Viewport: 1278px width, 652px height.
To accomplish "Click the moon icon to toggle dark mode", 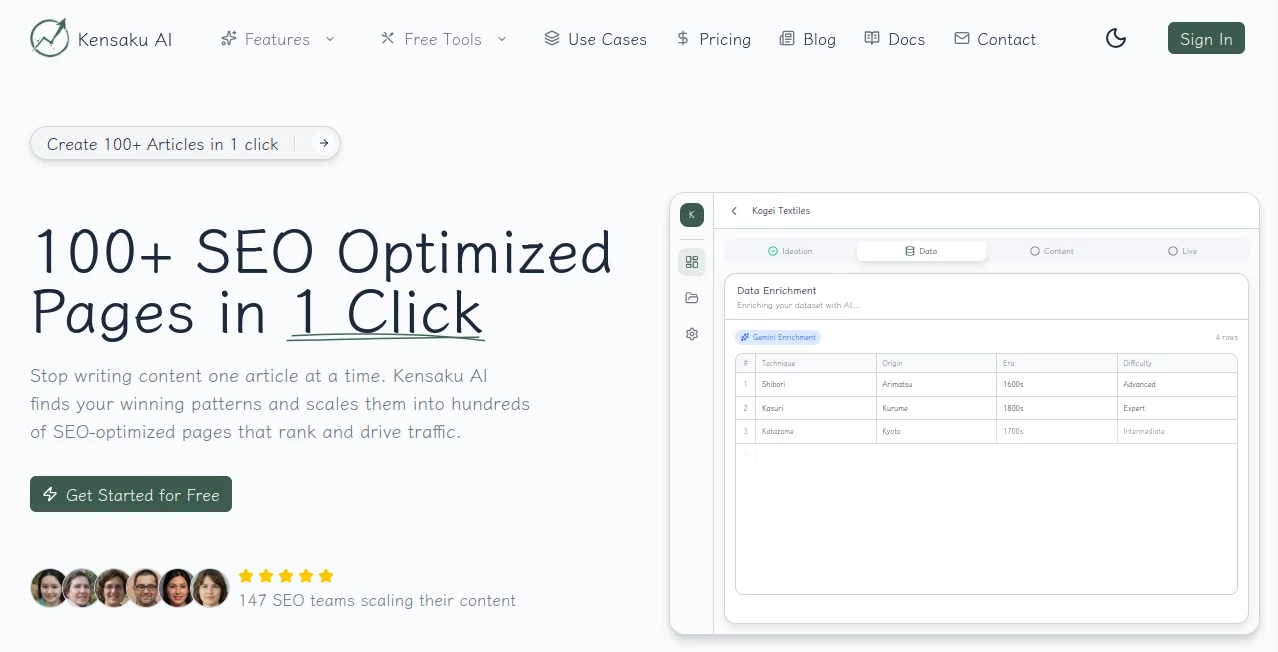I will click(x=1115, y=38).
